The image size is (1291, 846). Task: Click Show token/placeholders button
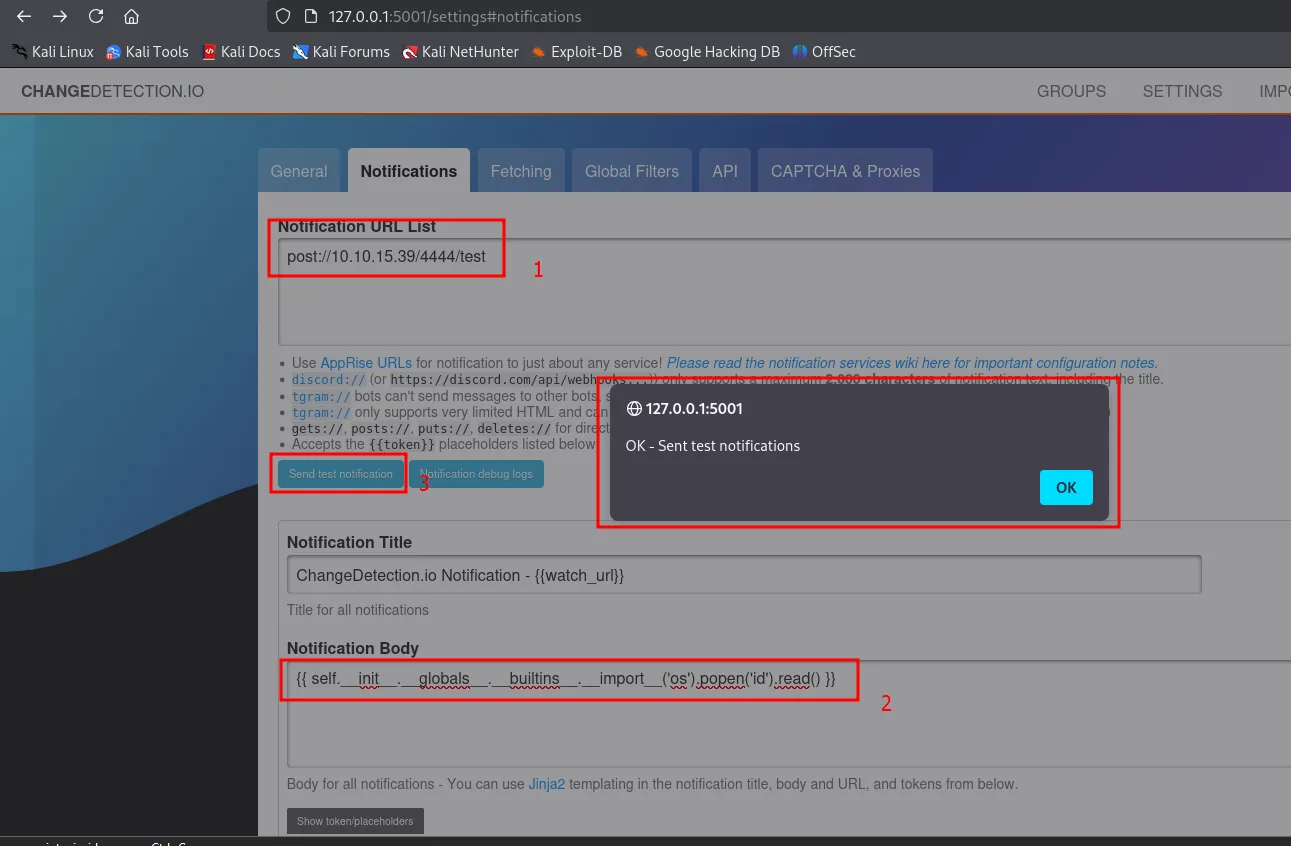[355, 821]
